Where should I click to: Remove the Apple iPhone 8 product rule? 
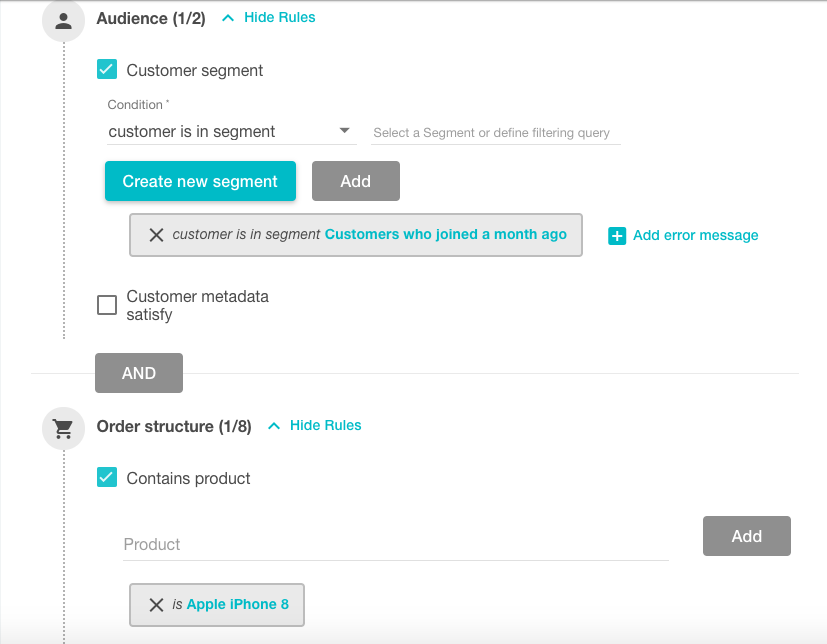[x=156, y=605]
